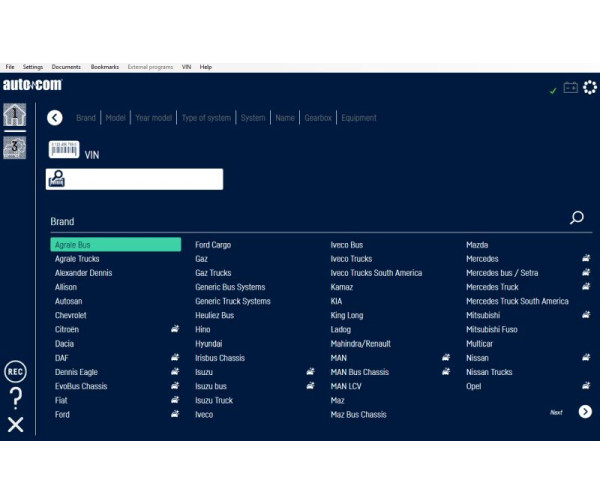Click the home icon in left sidebar
This screenshot has height=504, width=600.
[15, 115]
